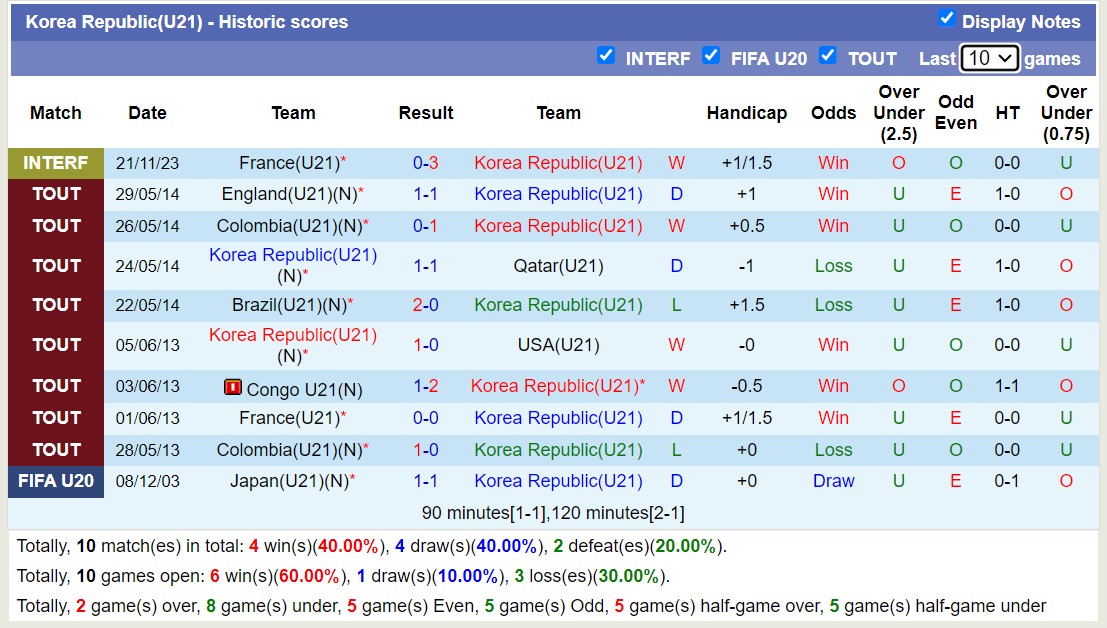Uncheck the FIFA U20 filter checkbox
Screen dimensions: 1107x628
[711, 55]
